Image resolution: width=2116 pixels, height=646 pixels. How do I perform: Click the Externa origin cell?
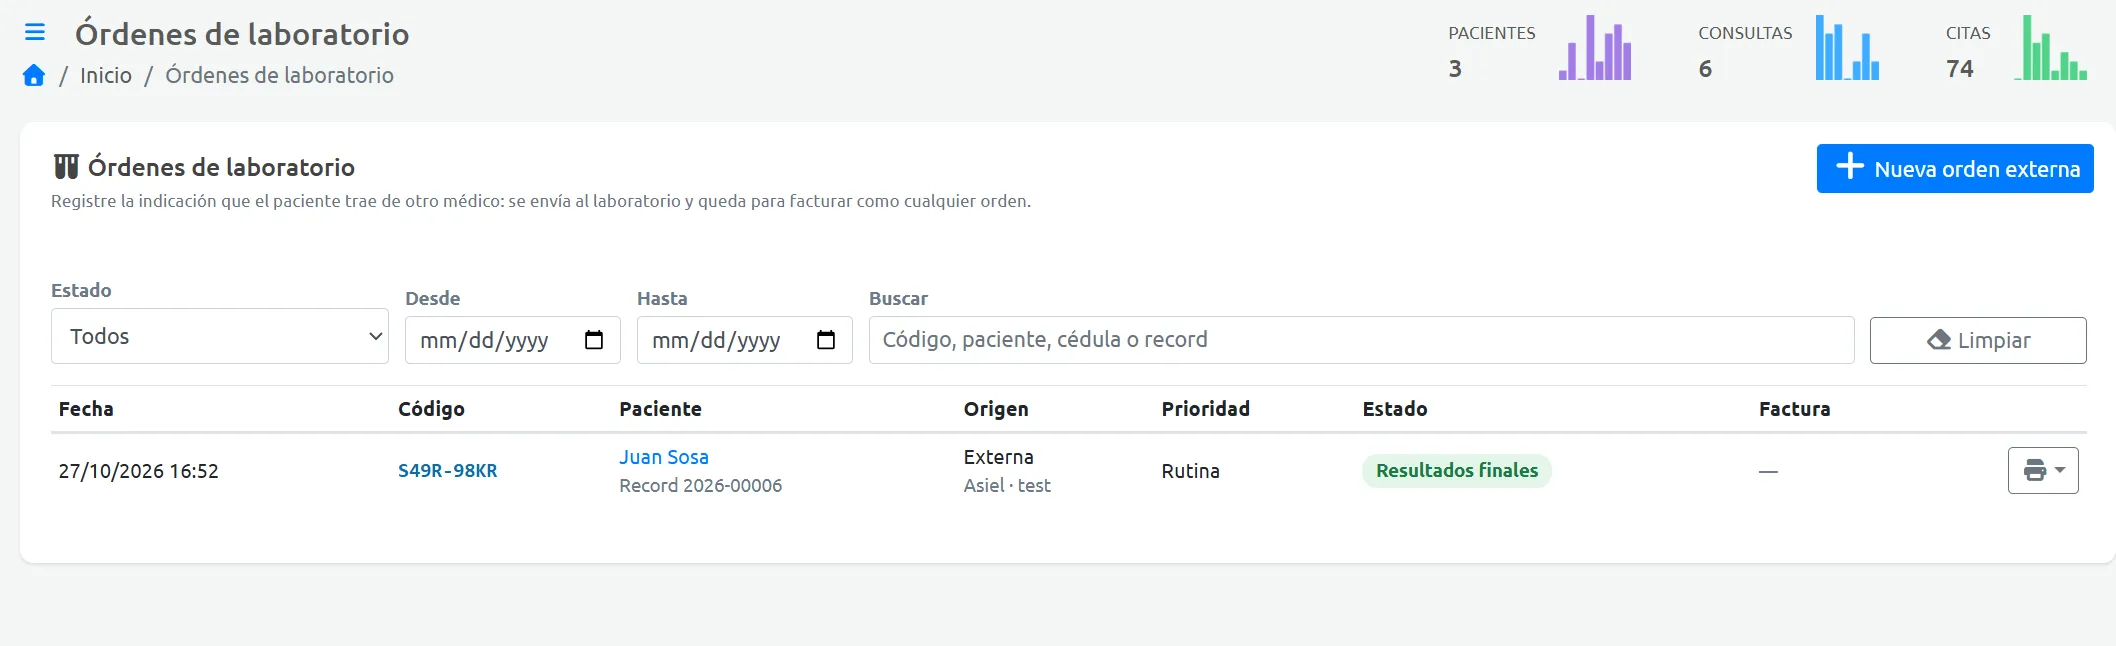[x=998, y=457]
